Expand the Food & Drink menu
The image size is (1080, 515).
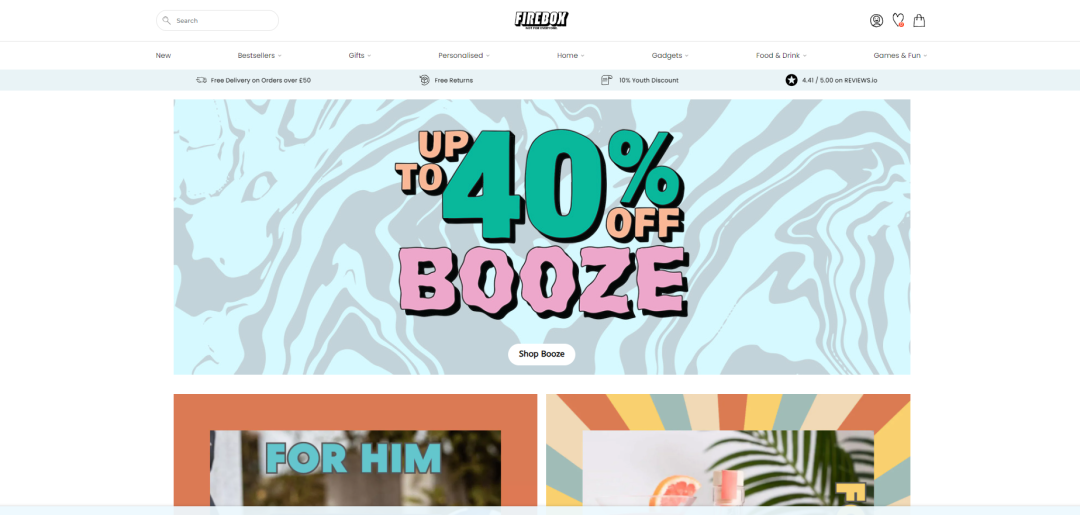click(781, 56)
